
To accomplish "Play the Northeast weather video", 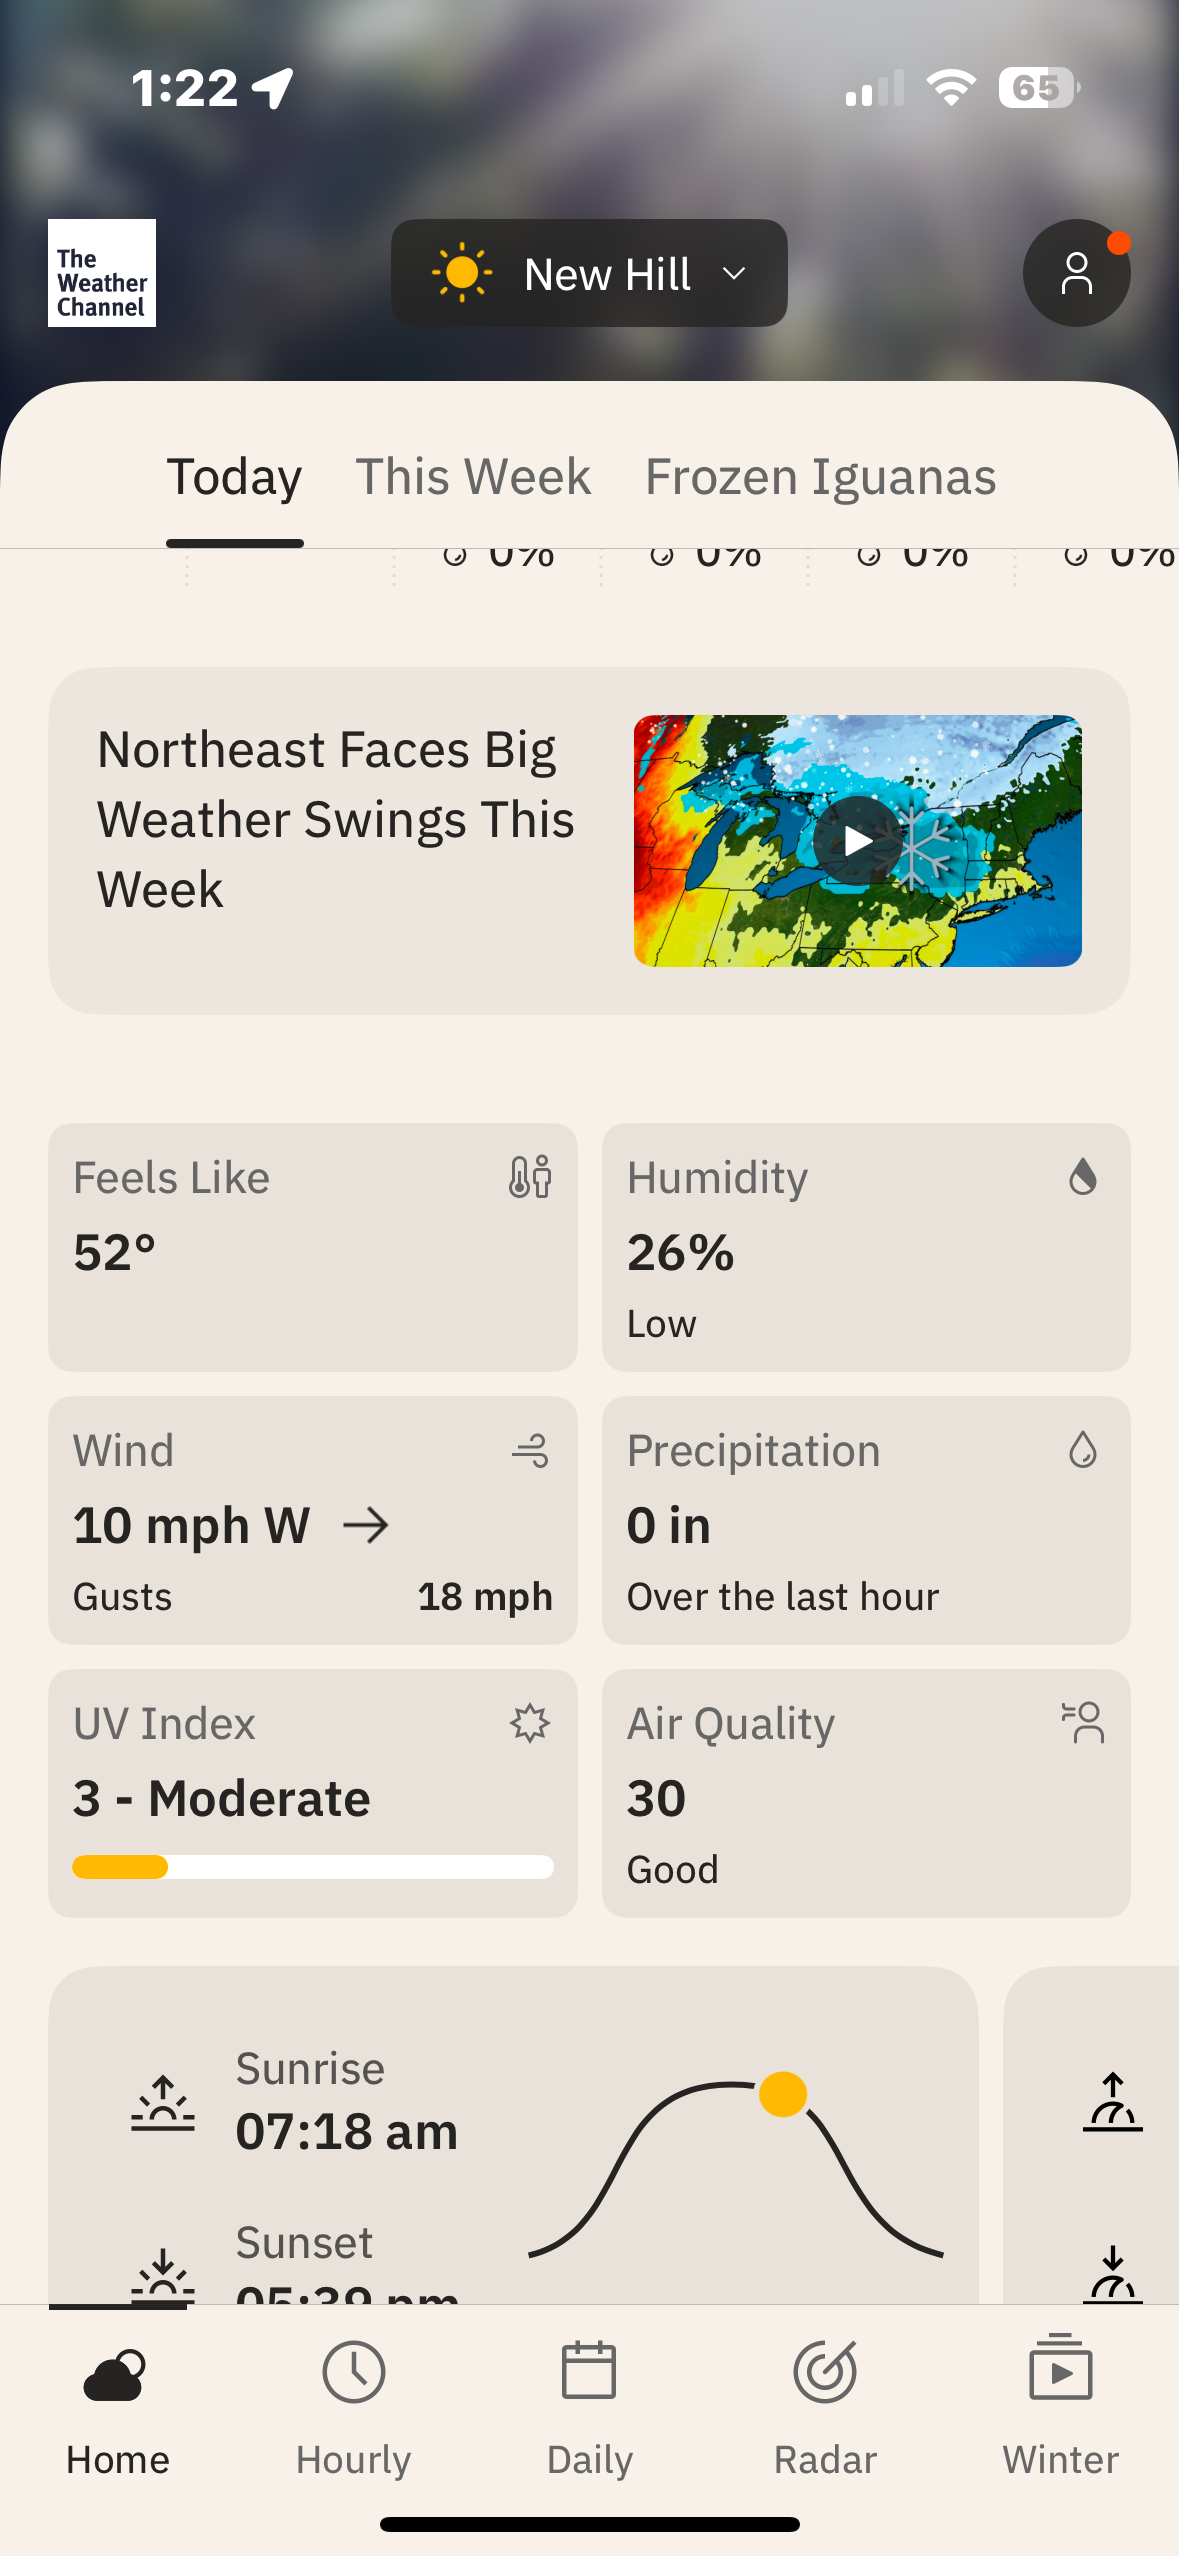I will tap(858, 841).
